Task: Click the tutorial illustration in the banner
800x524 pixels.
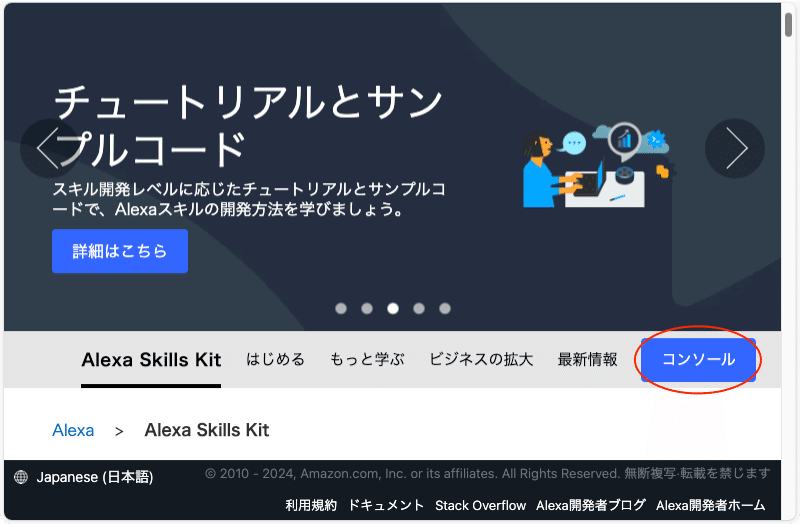Action: [596, 165]
